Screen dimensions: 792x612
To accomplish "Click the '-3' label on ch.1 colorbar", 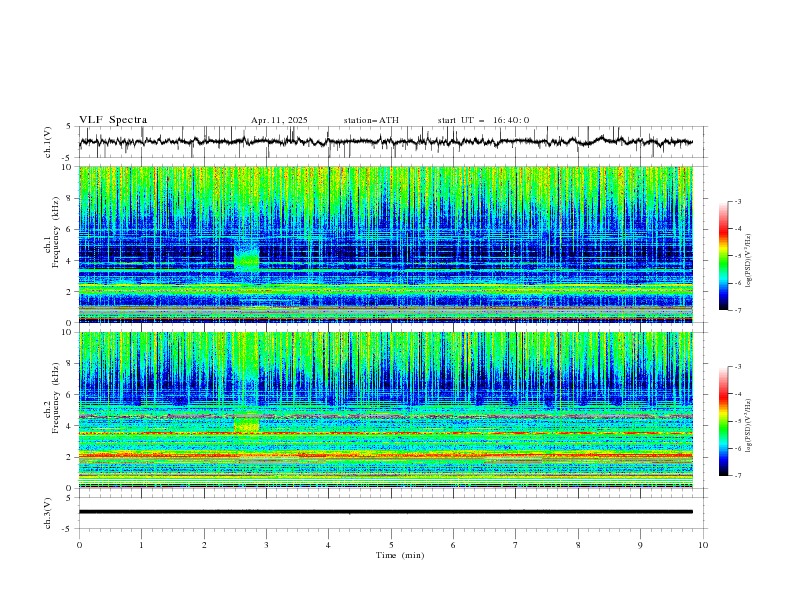I will 738,201.
